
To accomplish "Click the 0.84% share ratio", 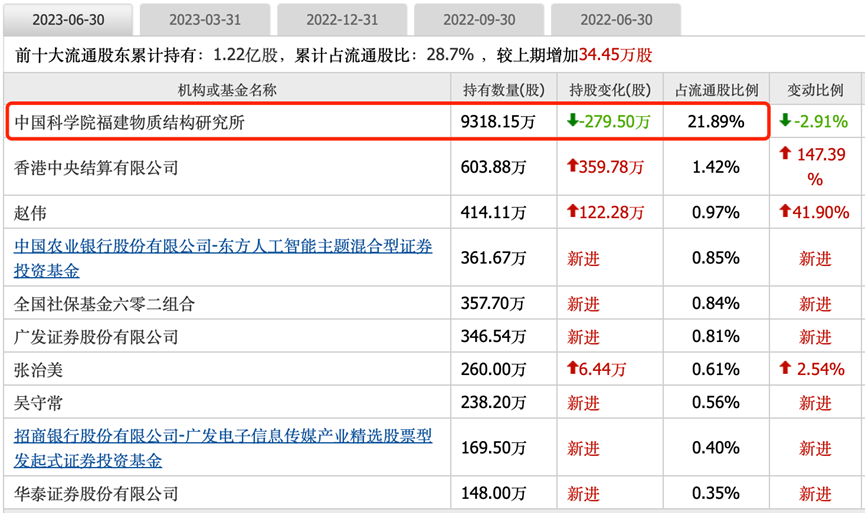I will pyautogui.click(x=716, y=303).
